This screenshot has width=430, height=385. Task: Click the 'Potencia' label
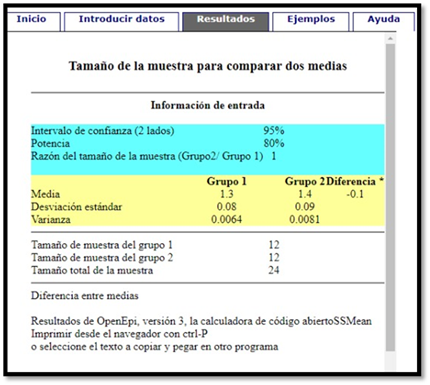coord(50,143)
